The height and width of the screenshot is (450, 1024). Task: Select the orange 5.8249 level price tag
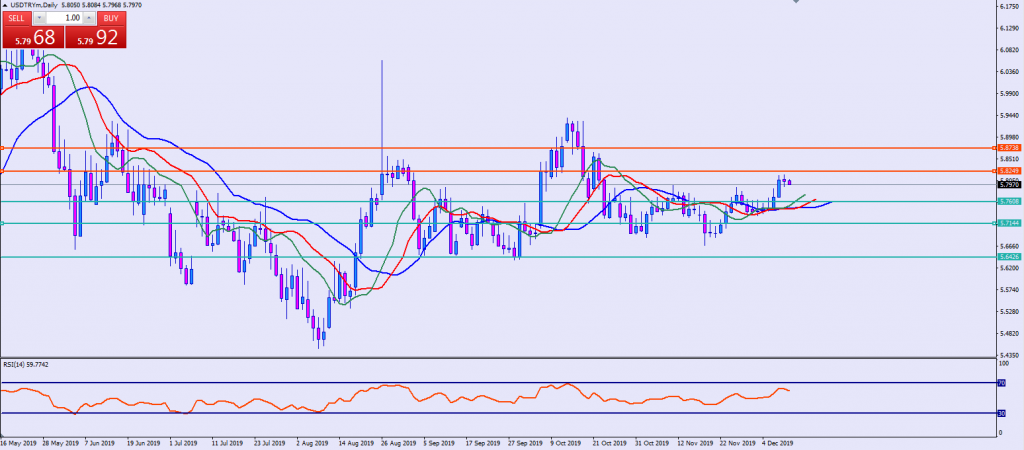tap(1008, 172)
